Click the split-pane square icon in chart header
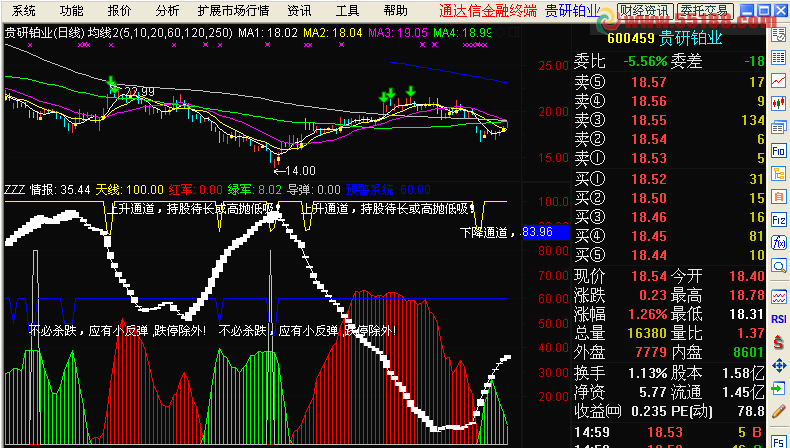Image resolution: width=790 pixels, height=448 pixels. (513, 33)
